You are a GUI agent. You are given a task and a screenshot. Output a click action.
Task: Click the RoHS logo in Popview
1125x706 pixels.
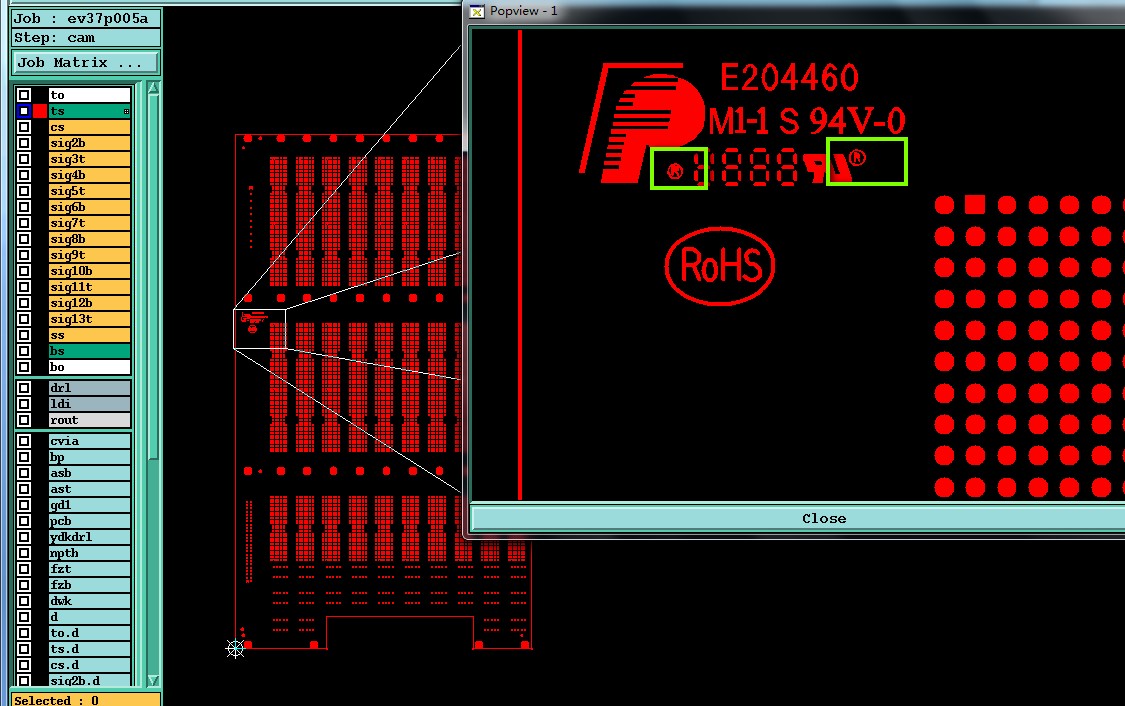coord(720,266)
